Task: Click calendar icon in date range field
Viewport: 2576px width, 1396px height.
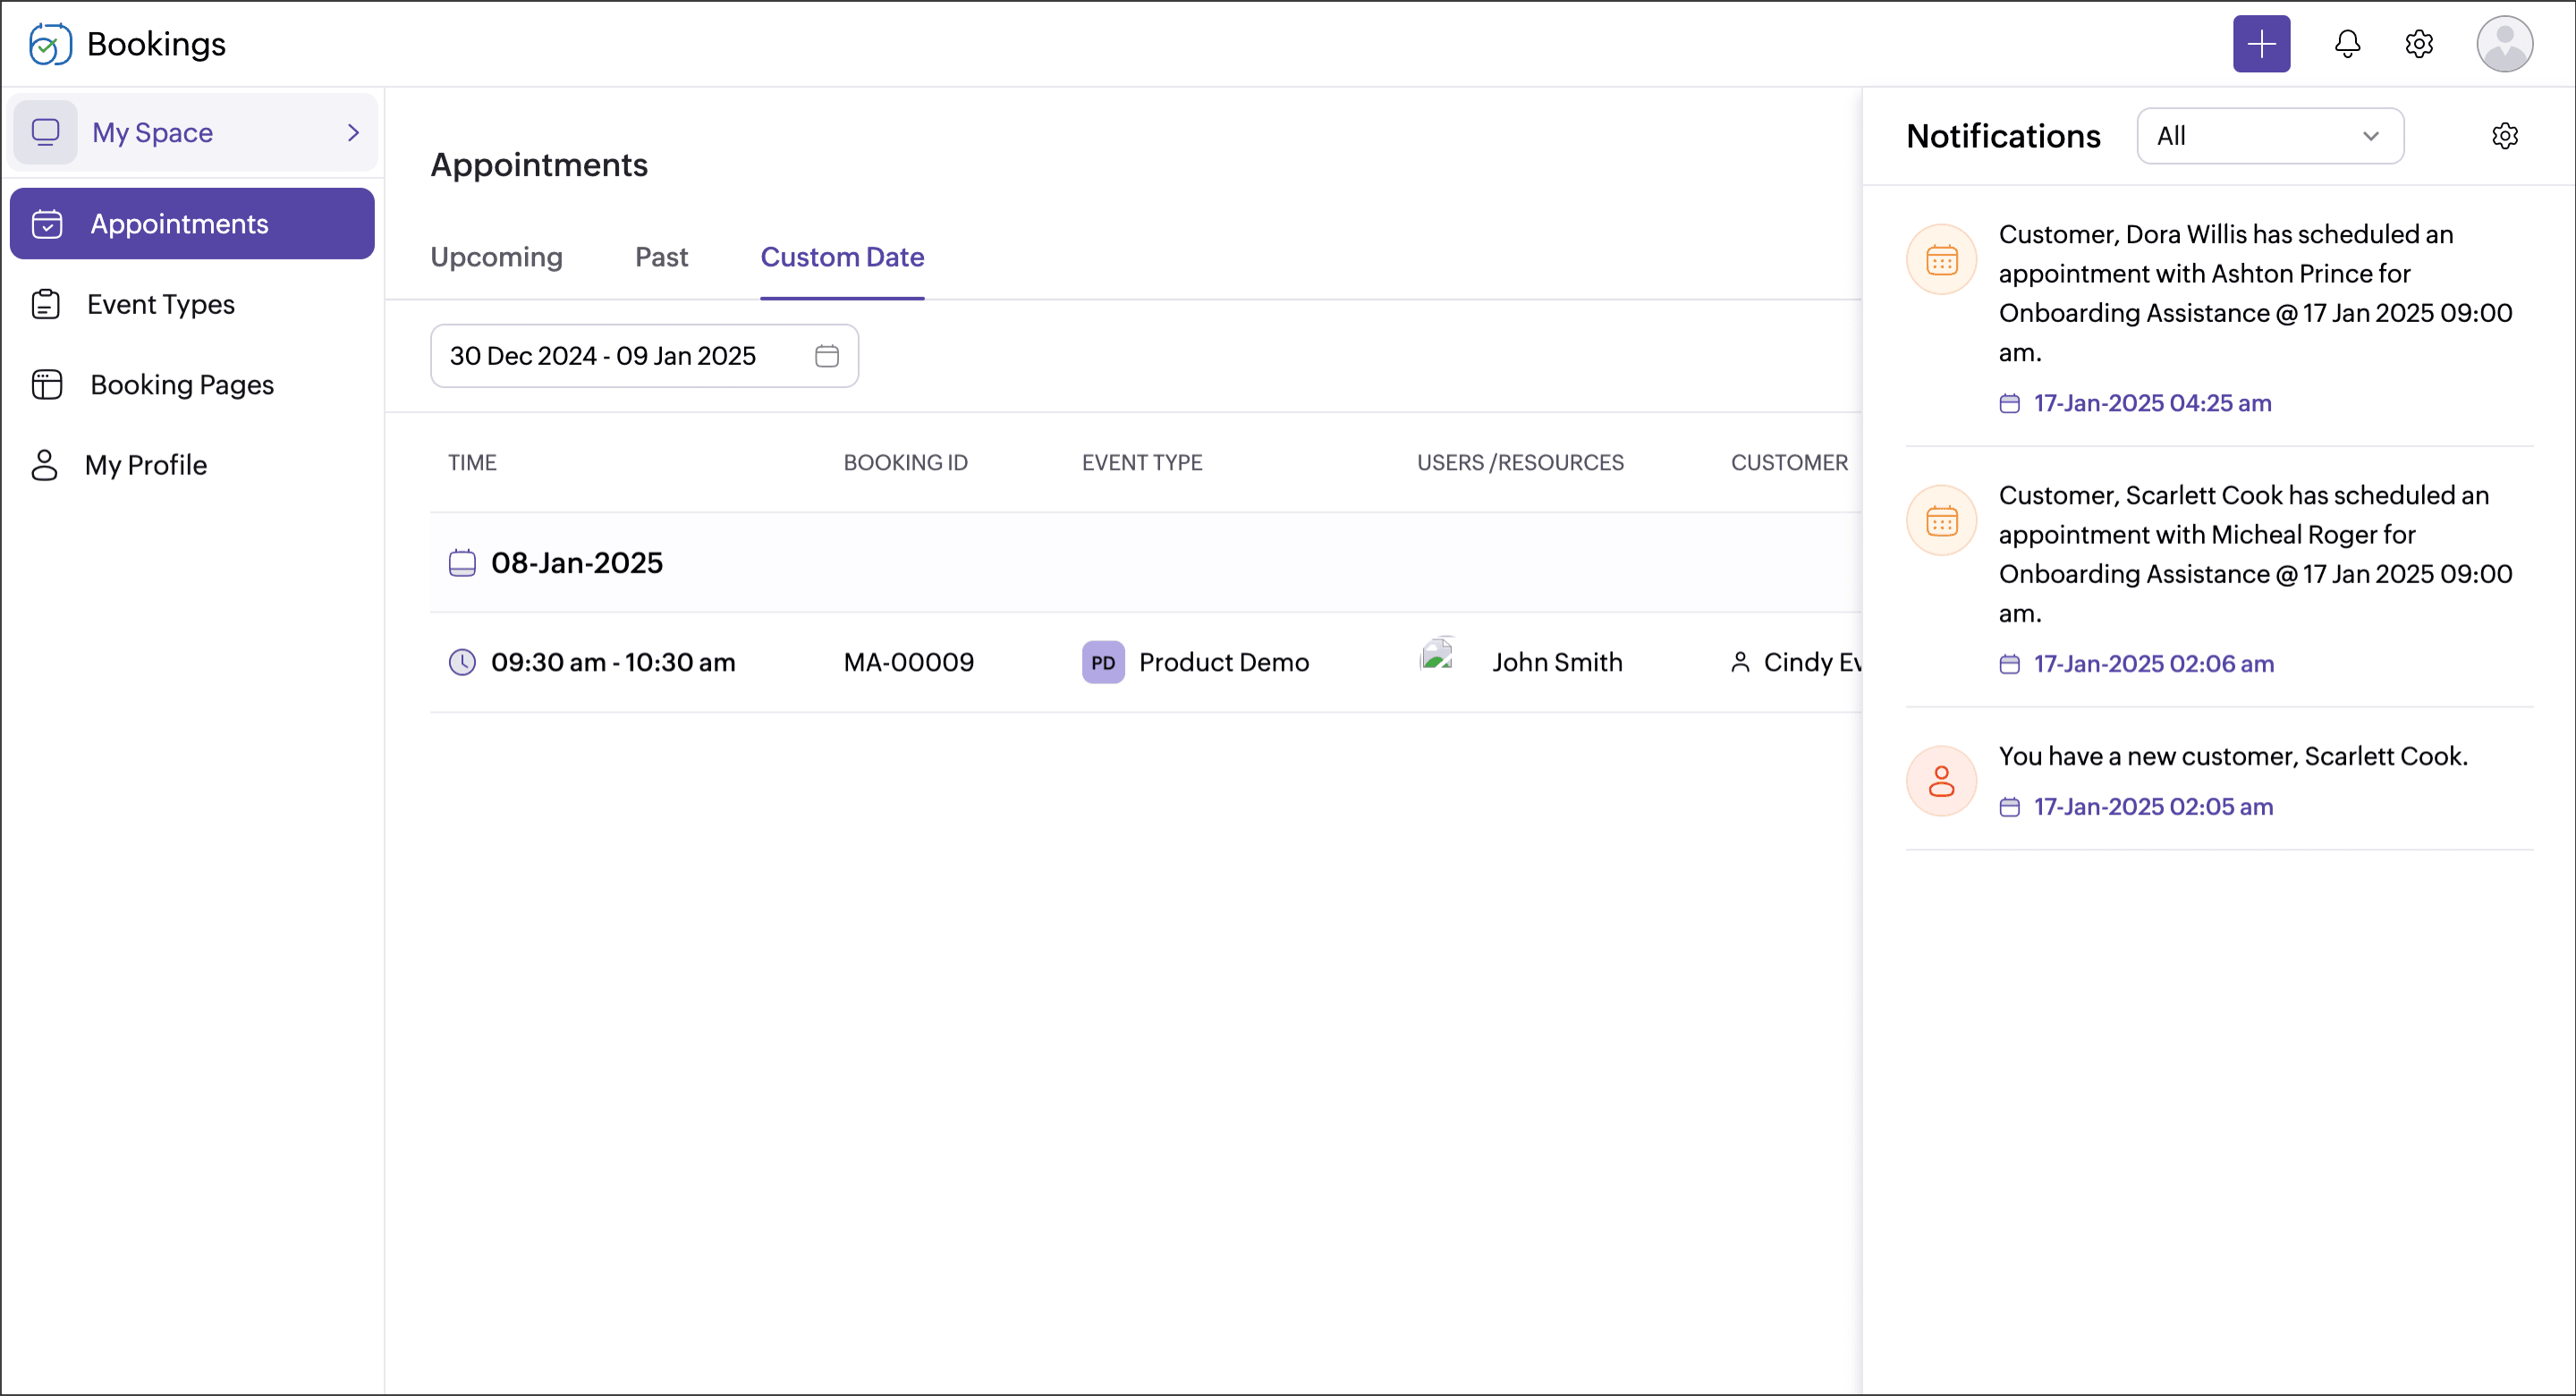Action: pyautogui.click(x=826, y=356)
